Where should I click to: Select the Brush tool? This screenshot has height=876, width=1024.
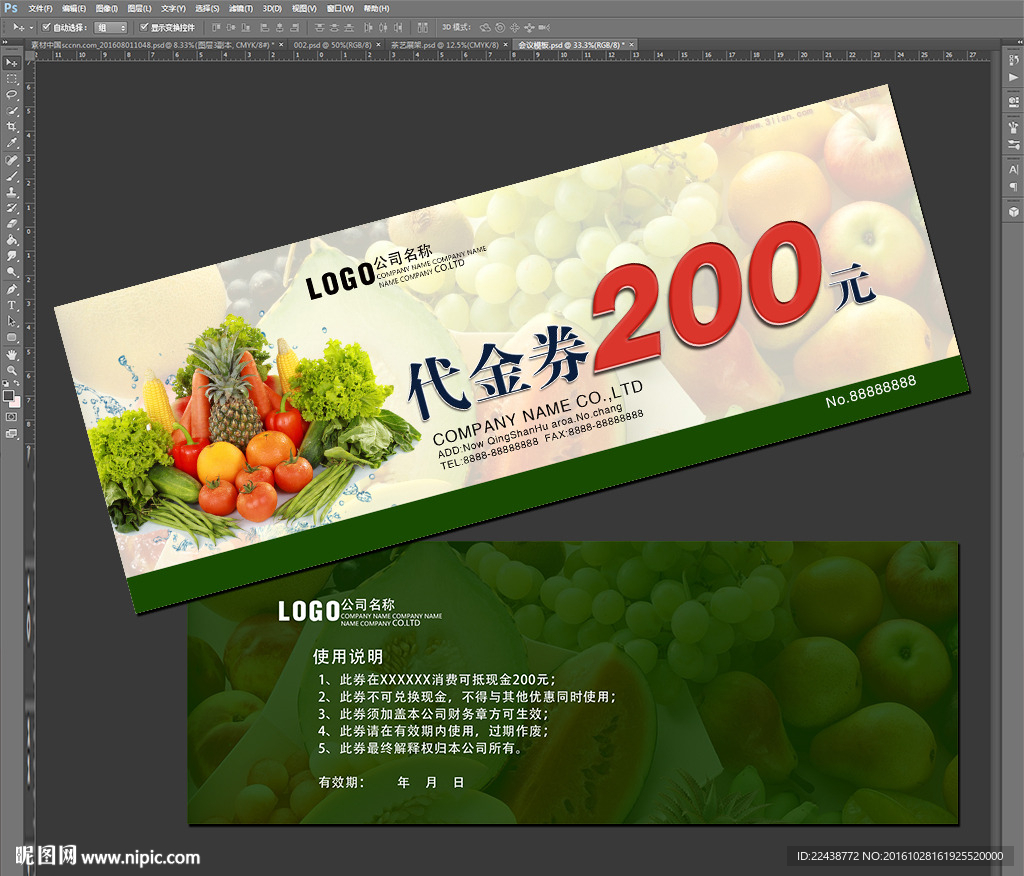pos(11,176)
